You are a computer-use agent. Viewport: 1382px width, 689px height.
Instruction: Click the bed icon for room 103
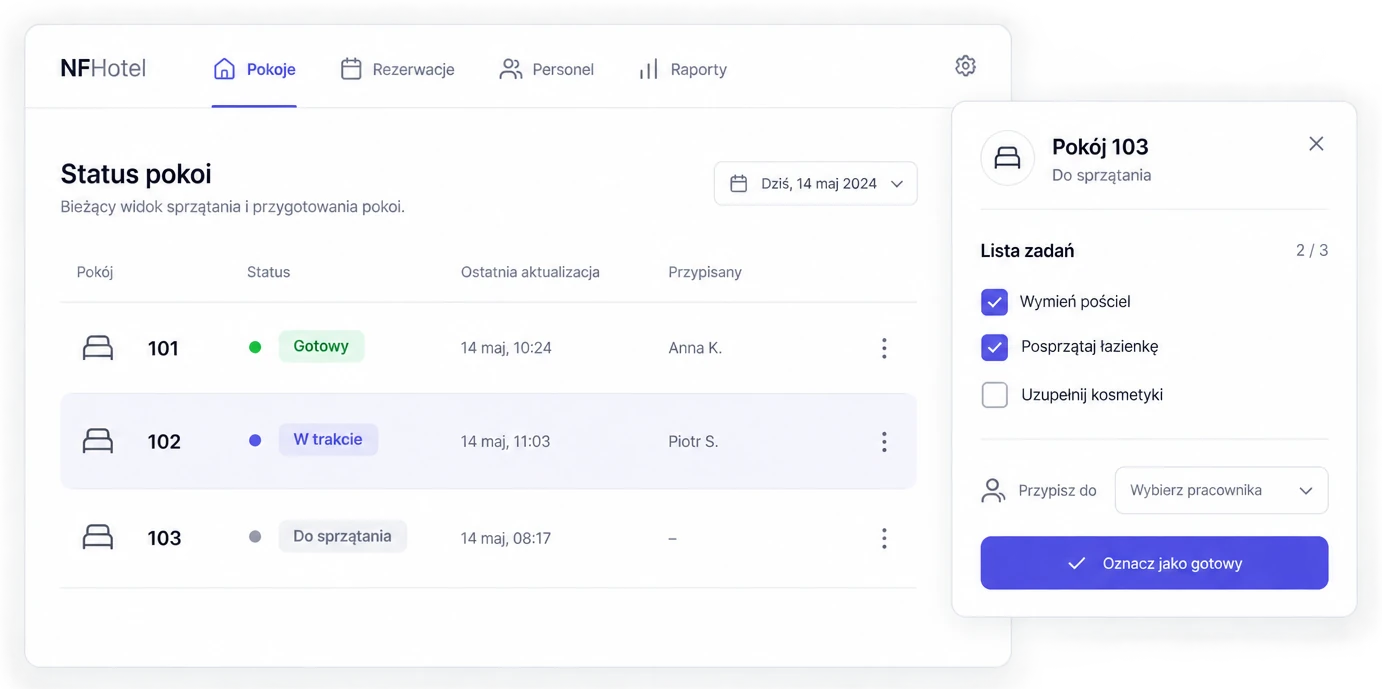click(x=98, y=538)
